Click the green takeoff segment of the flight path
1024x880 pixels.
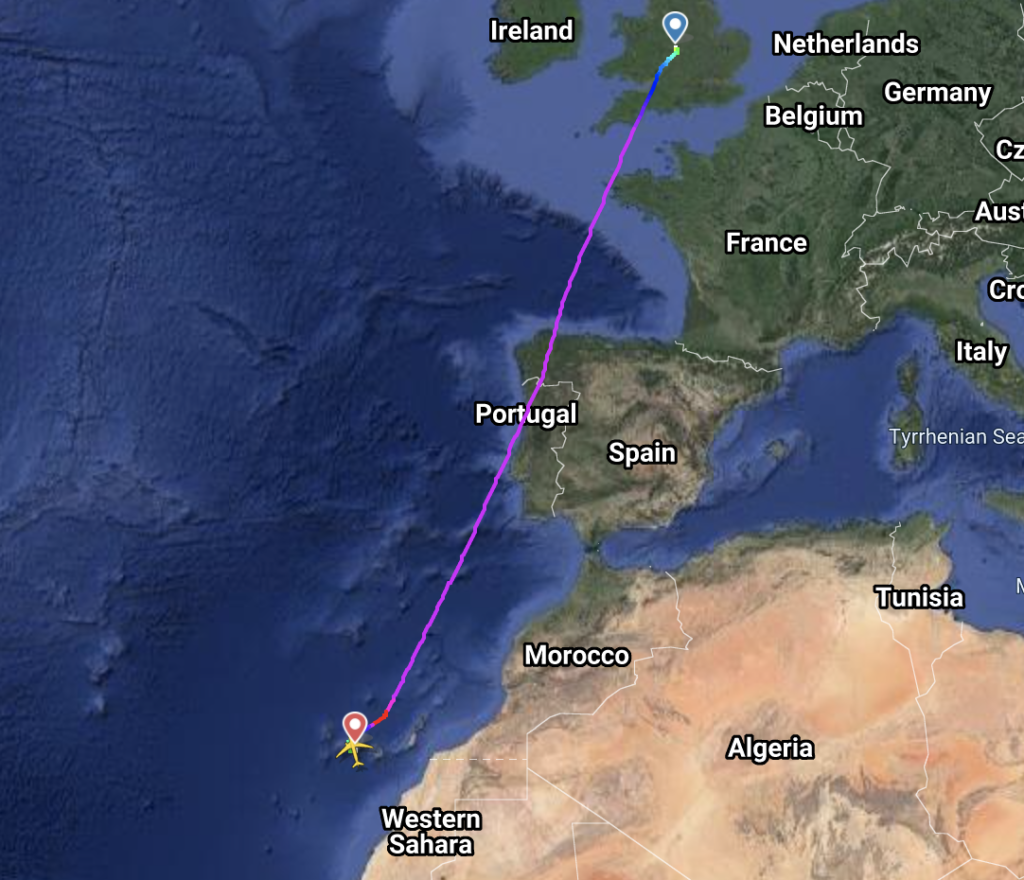tap(677, 51)
